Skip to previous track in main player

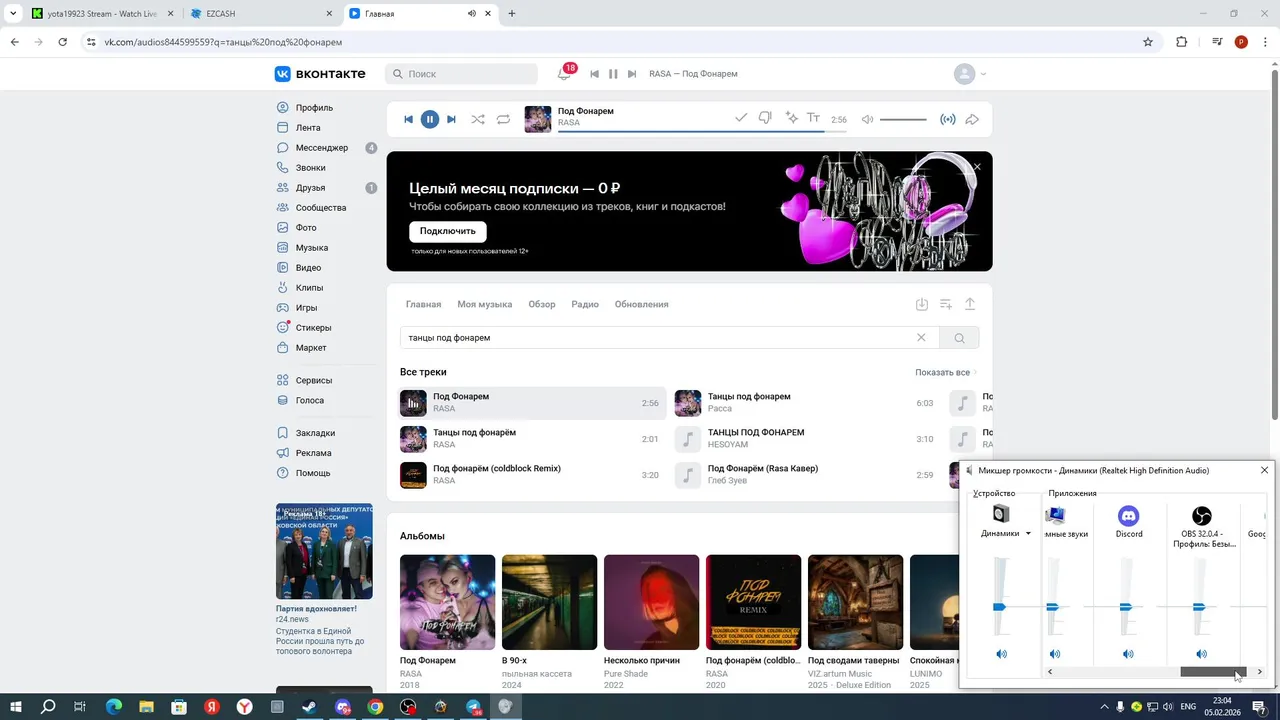click(408, 119)
